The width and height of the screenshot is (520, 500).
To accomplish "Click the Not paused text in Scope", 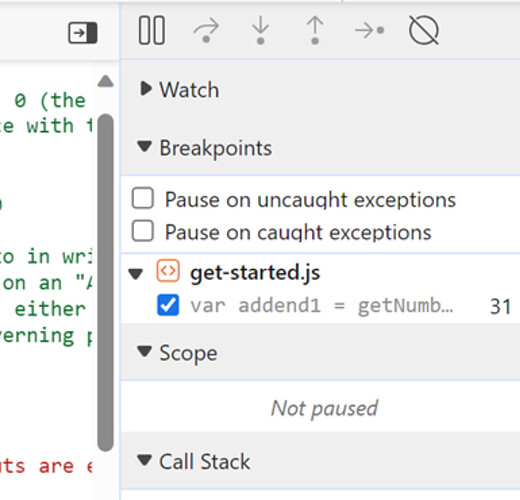I will coord(324,408).
